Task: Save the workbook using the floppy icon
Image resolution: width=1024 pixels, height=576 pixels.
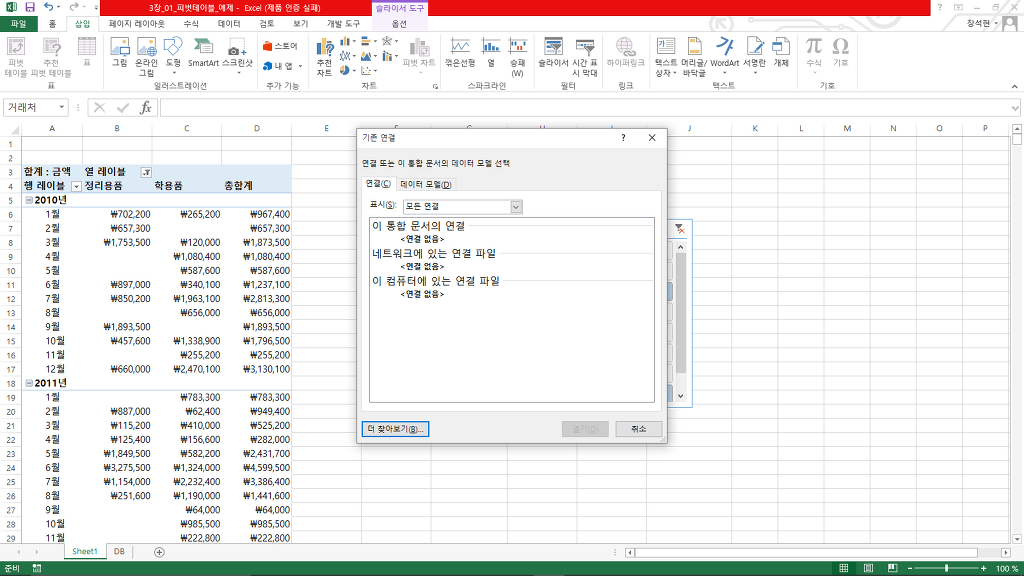Action: [29, 7]
